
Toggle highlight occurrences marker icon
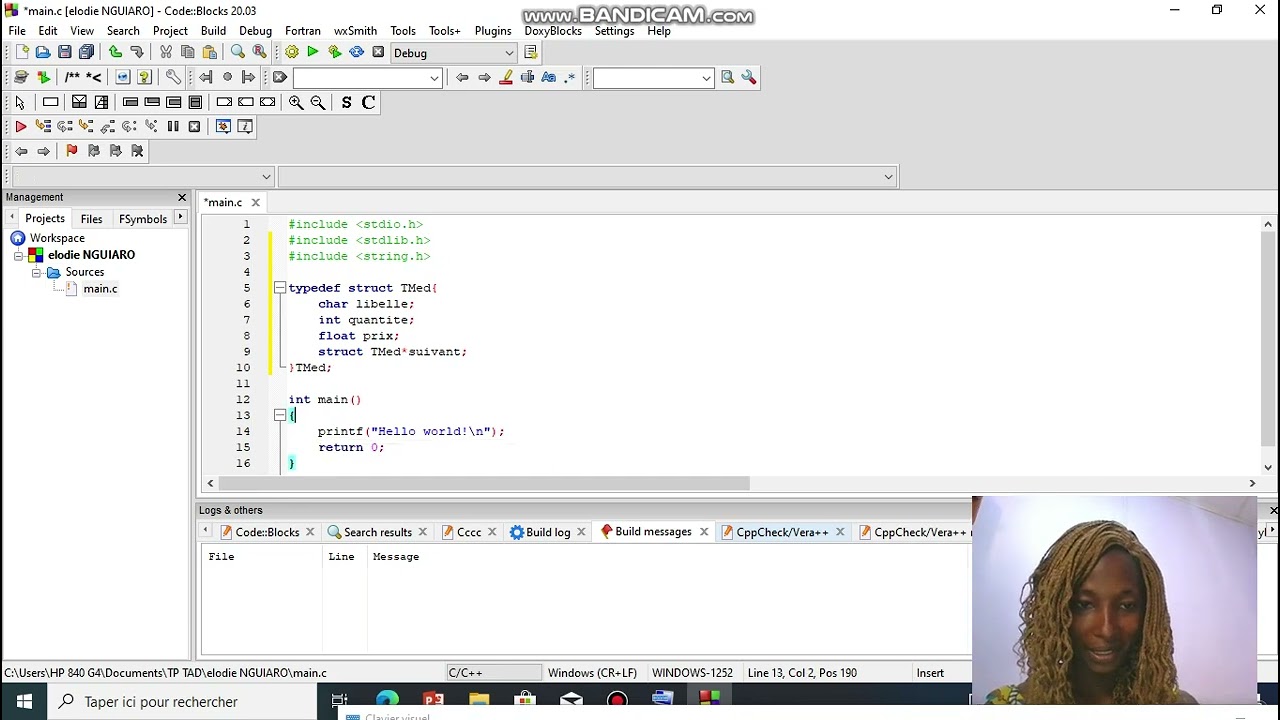tap(506, 77)
